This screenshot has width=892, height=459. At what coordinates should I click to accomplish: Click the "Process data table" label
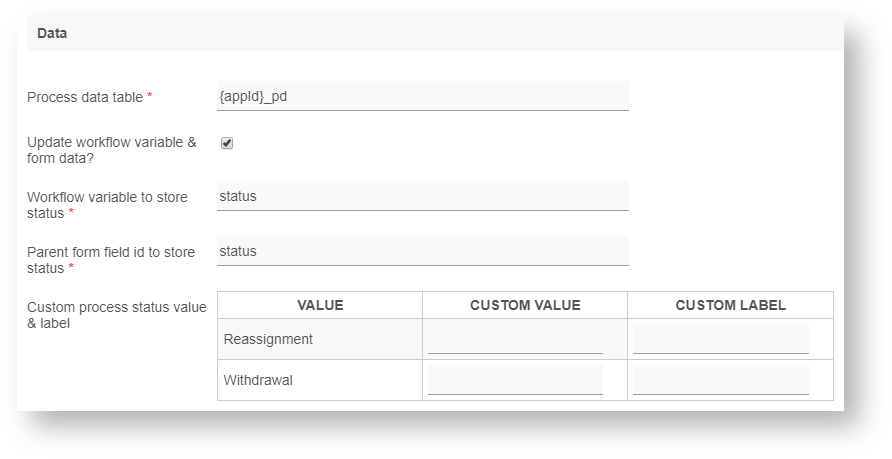[x=85, y=97]
